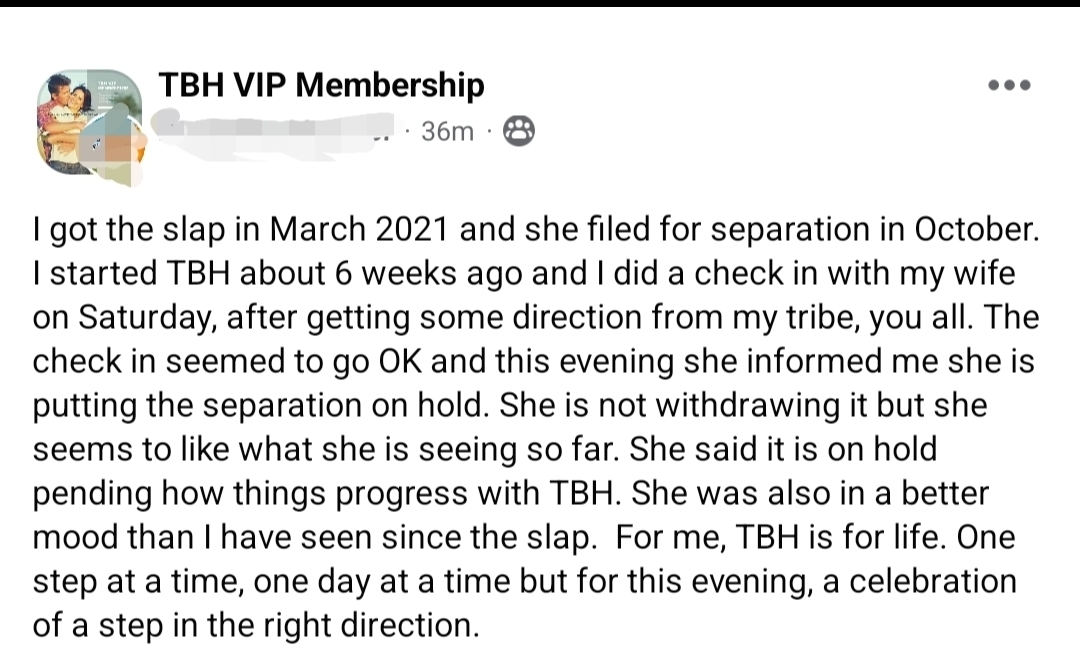This screenshot has width=1080, height=658.
Task: Open the TBH VIP Membership group name
Action: (x=321, y=86)
